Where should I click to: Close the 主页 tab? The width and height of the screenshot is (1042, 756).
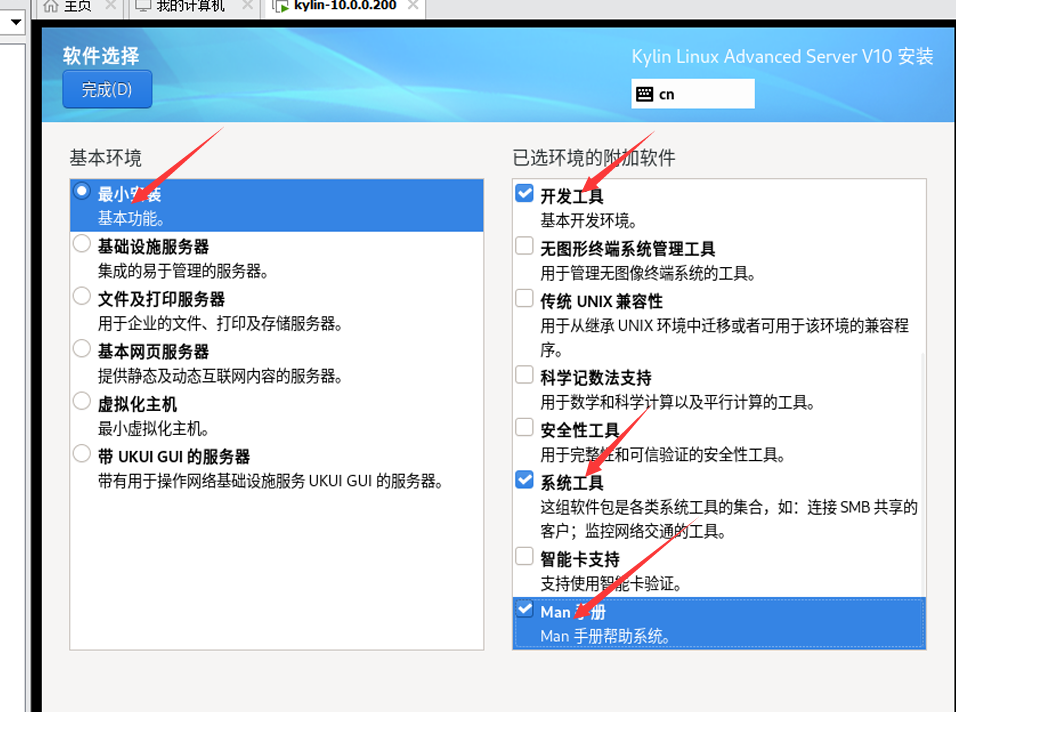[110, 5]
